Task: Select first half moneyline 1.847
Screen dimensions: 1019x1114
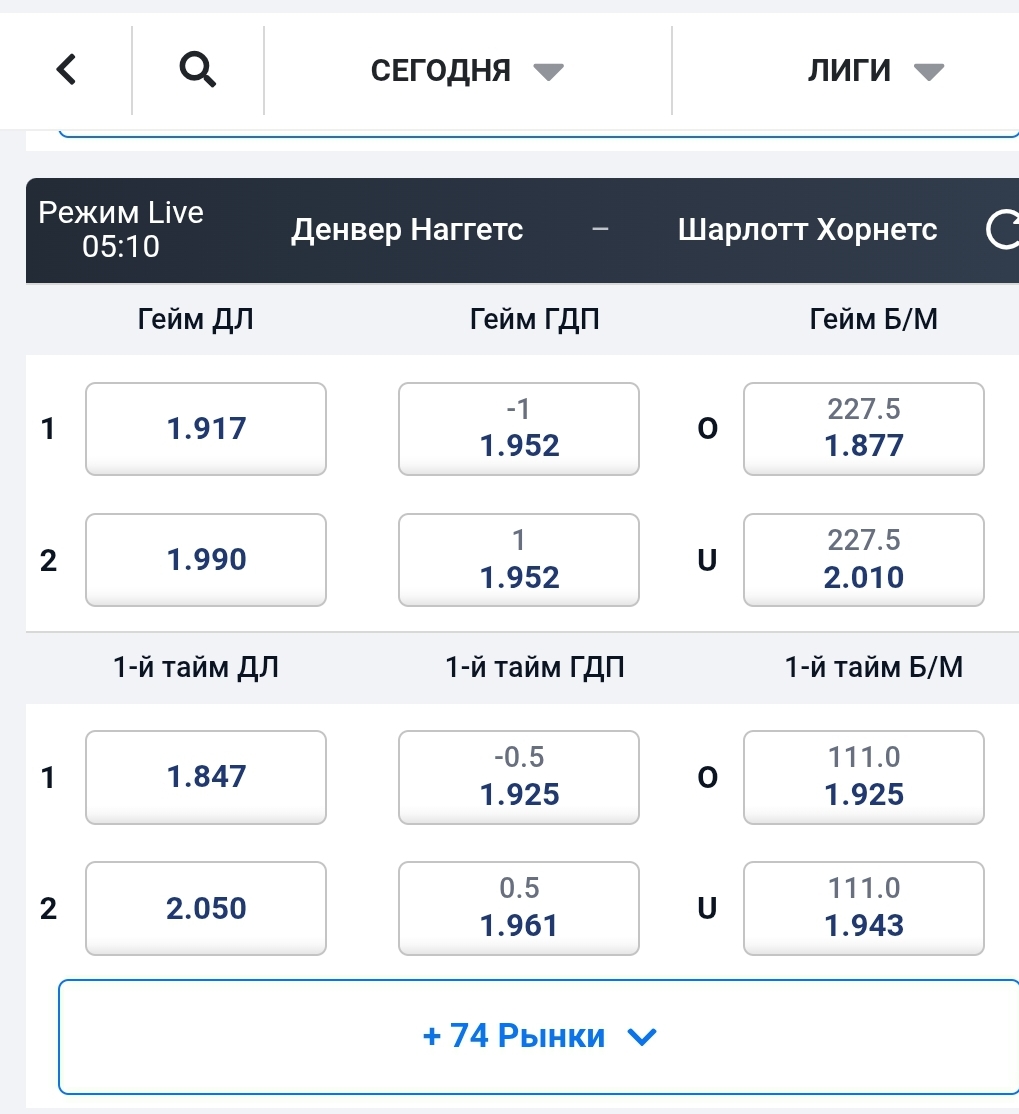Action: point(206,777)
